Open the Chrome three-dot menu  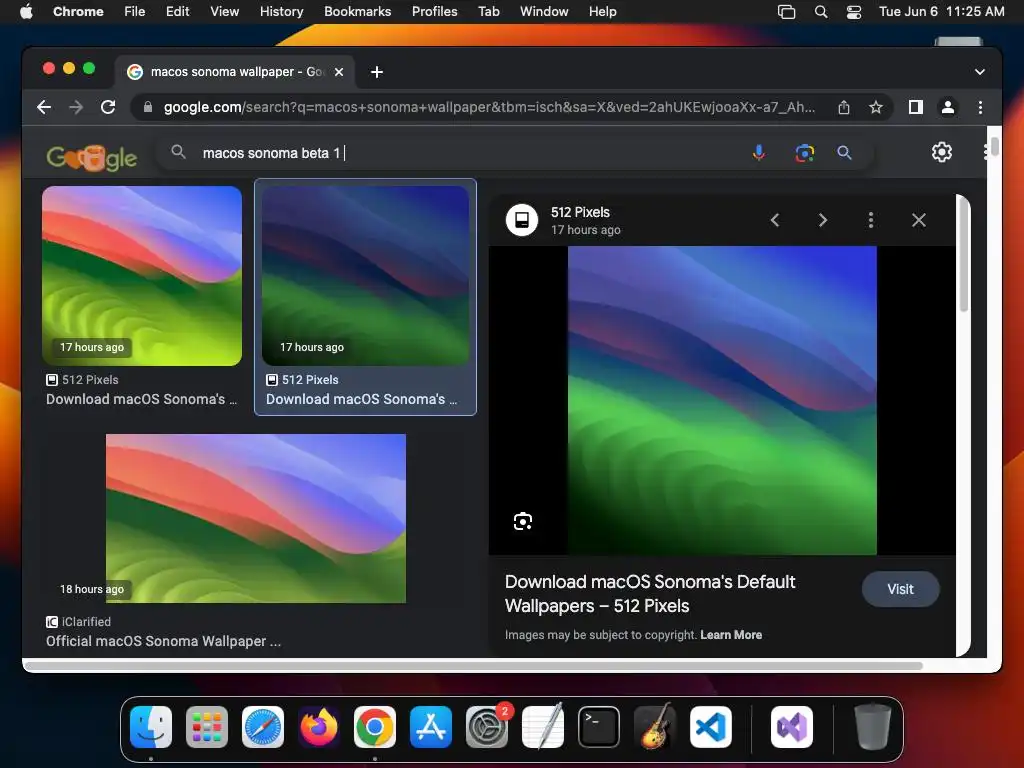(980, 107)
